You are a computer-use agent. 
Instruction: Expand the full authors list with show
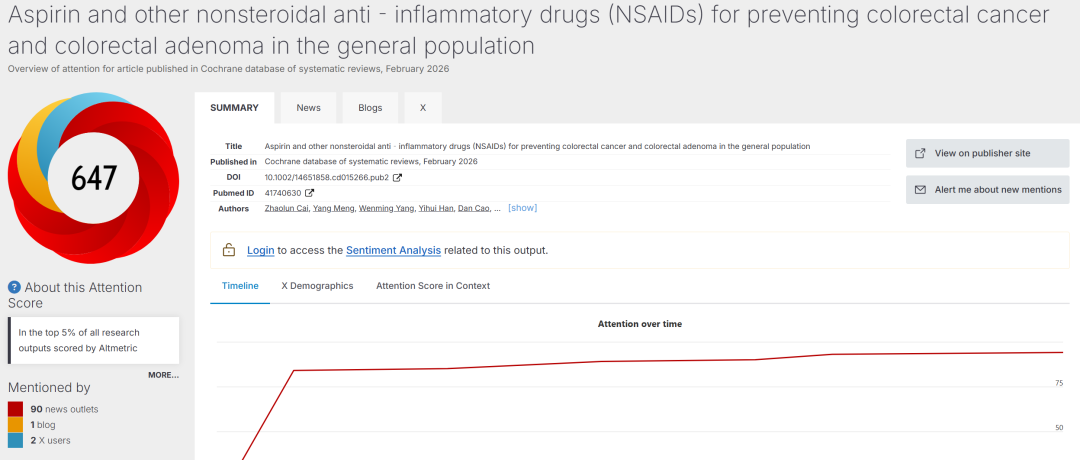click(x=522, y=208)
